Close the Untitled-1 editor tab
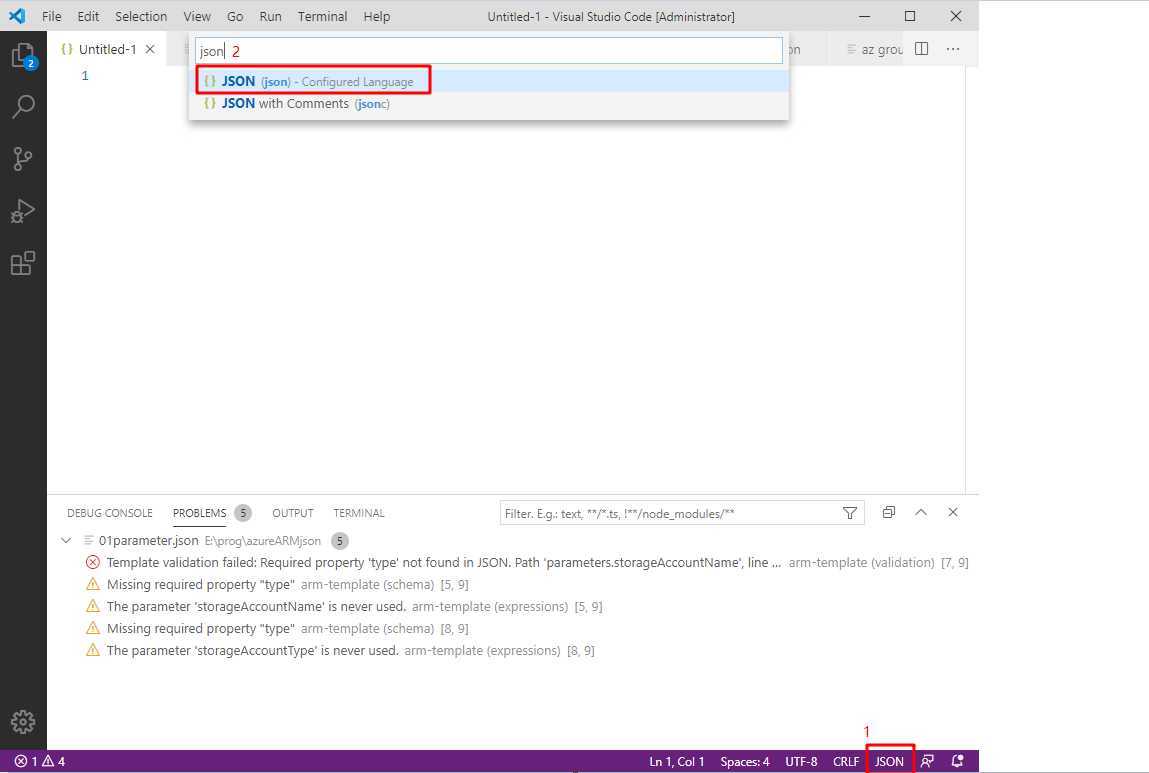 (150, 49)
